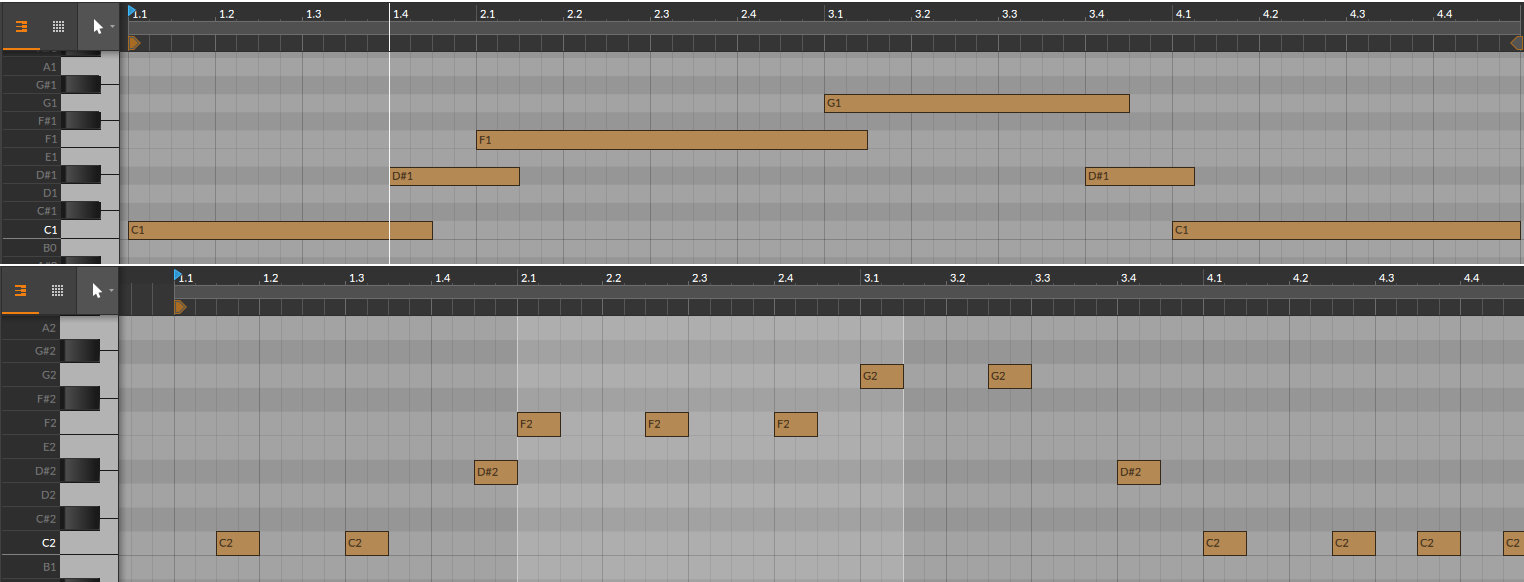Click 3.1 on the upper timeline ruler
This screenshot has height=582, width=1524.
(835, 14)
